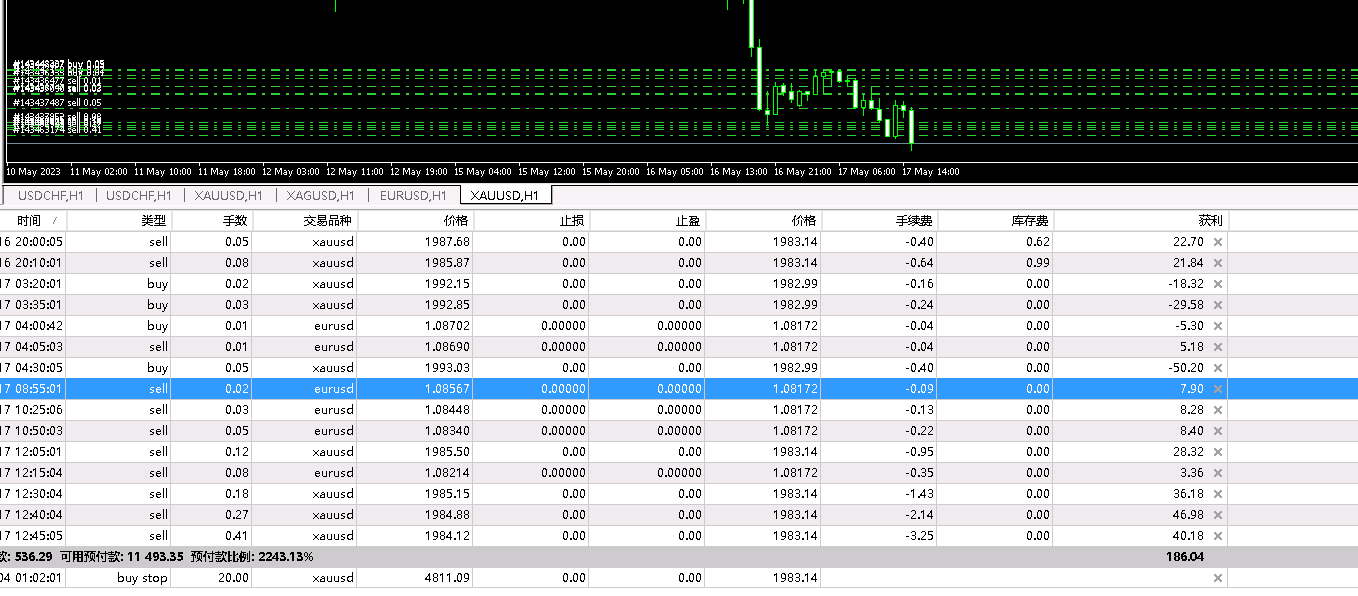Close the eurusd sell order with profit 8.28
This screenshot has width=1358, height=596.
pos(1217,410)
